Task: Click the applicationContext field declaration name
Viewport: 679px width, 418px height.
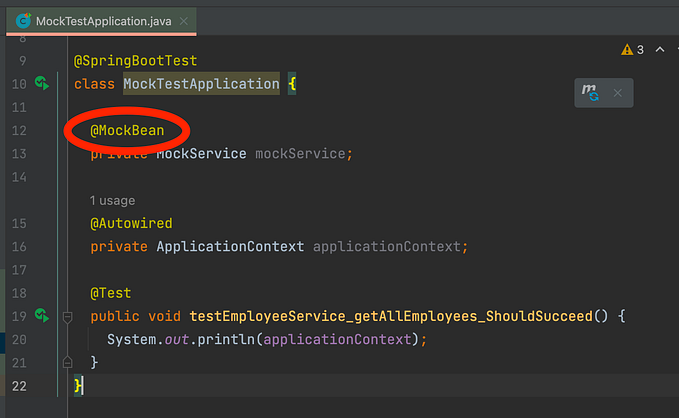Action: (387, 246)
